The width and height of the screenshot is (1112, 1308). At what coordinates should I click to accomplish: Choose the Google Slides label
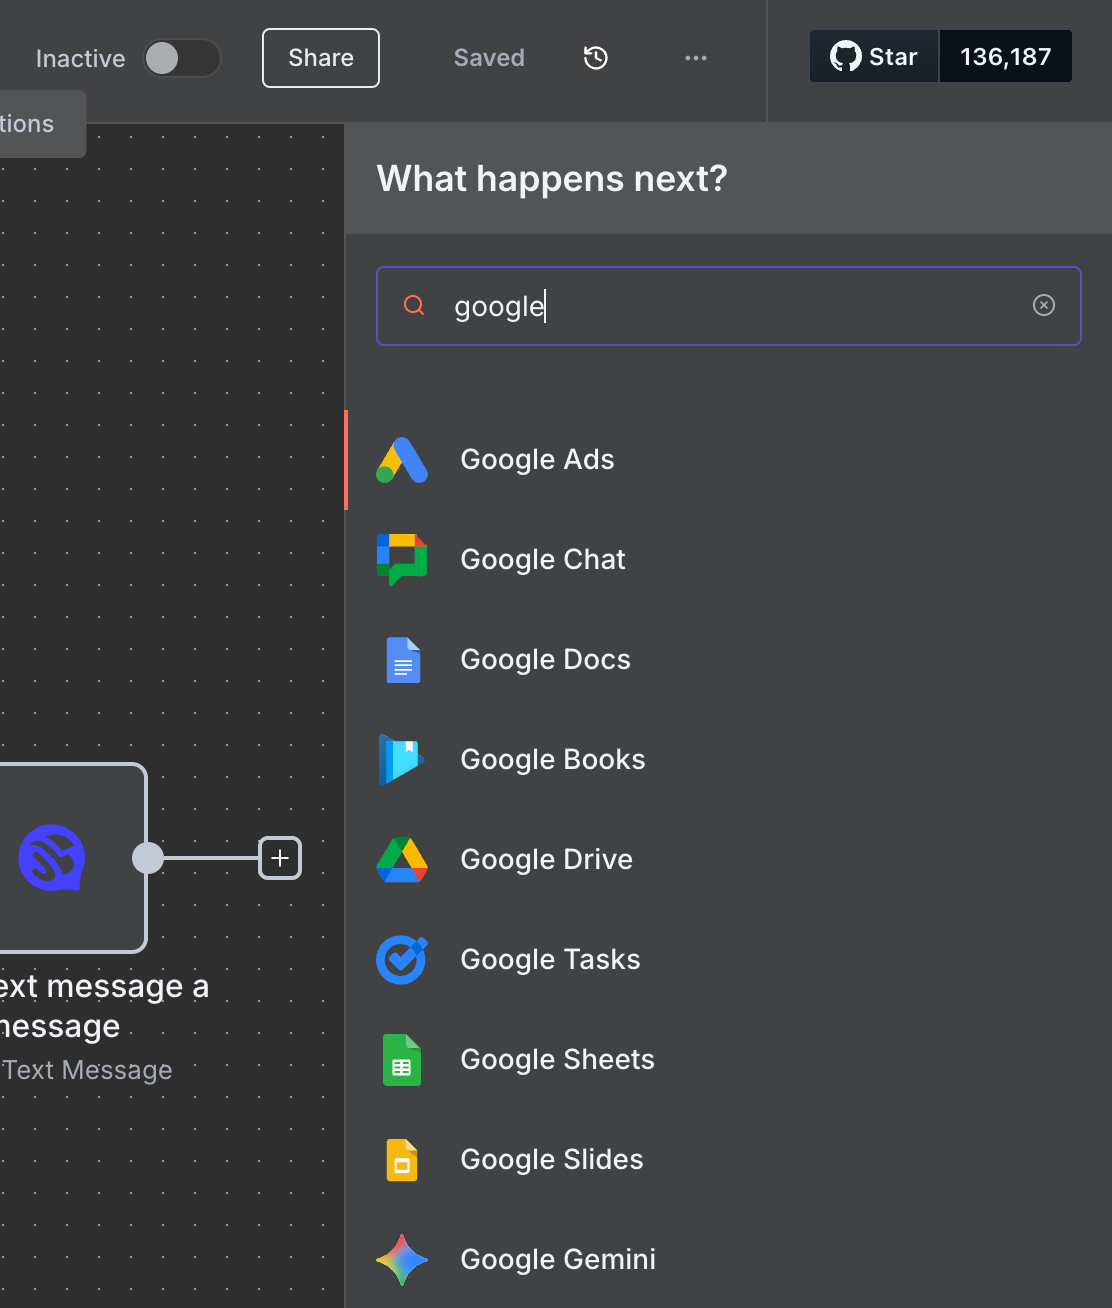click(552, 1160)
